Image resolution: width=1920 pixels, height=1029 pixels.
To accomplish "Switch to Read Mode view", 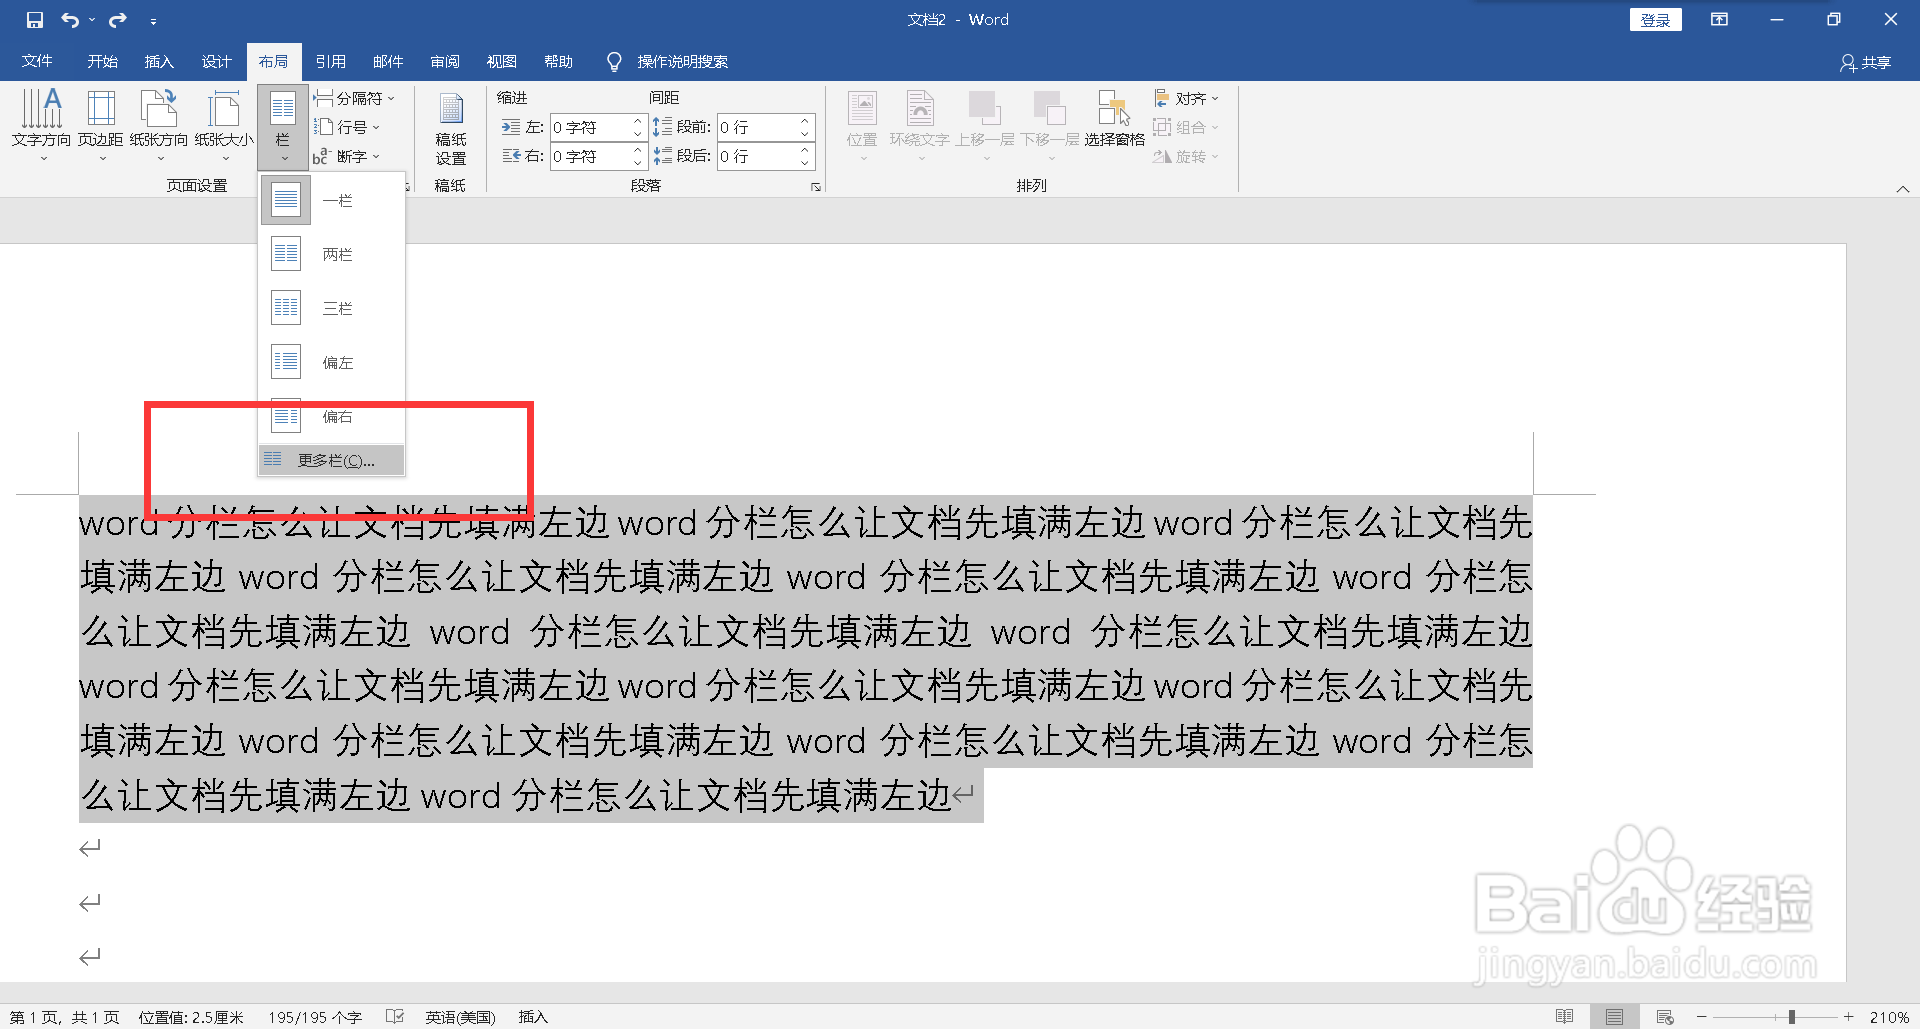I will coord(1565,1017).
